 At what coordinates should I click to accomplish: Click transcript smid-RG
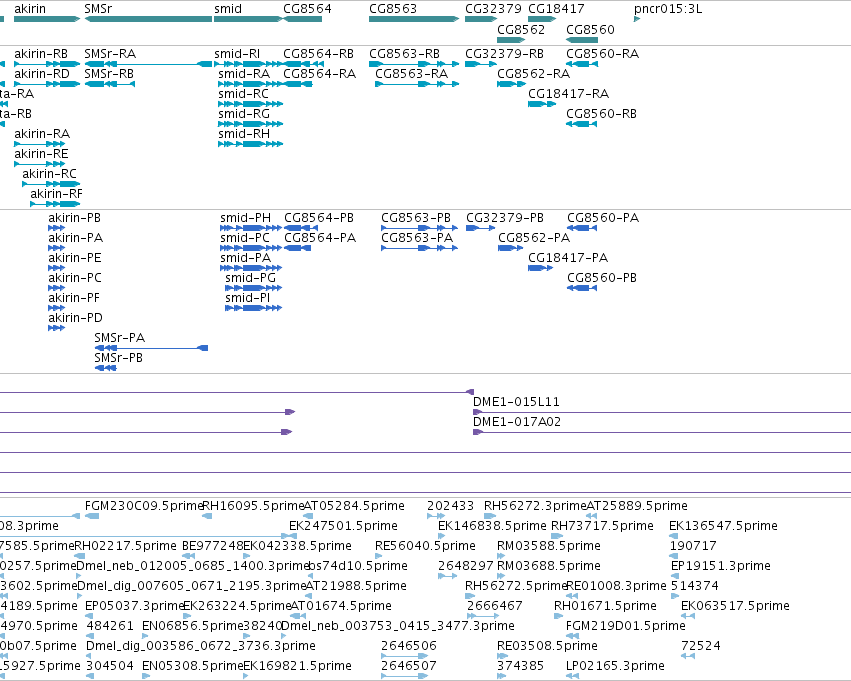(x=244, y=114)
